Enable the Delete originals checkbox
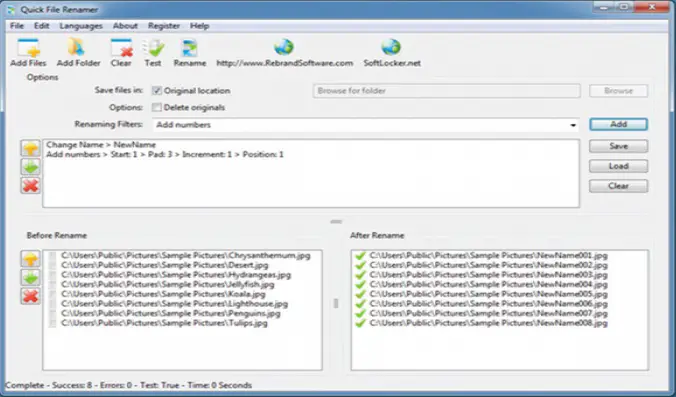Image resolution: width=676 pixels, height=397 pixels. 157,107
